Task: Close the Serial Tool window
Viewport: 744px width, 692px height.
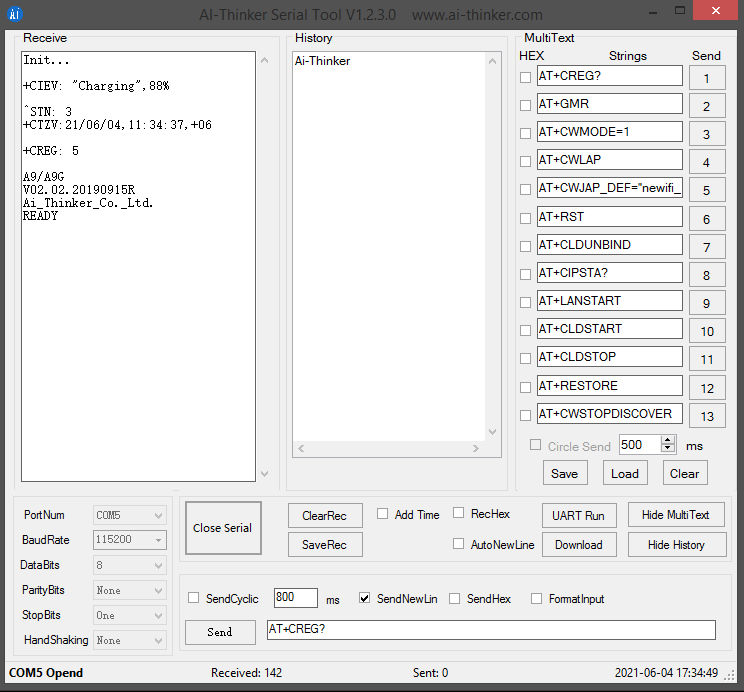Action: 716,10
